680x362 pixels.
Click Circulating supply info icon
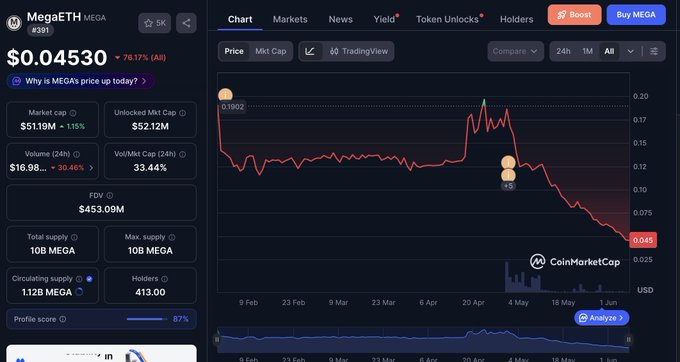(x=79, y=279)
